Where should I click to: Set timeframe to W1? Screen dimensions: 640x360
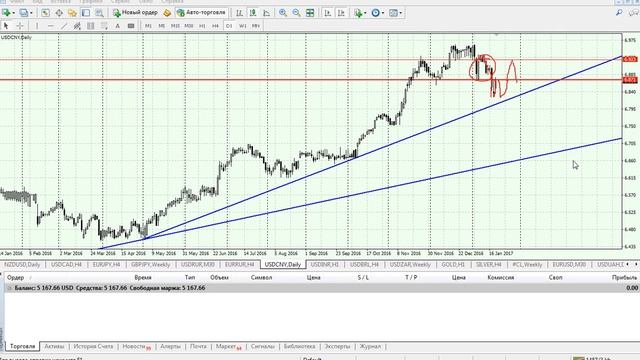[242, 26]
